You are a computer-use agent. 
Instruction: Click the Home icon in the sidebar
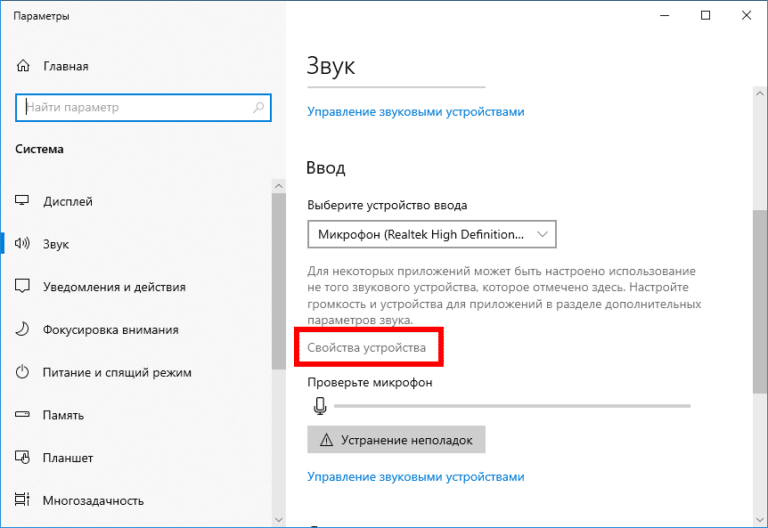tap(23, 66)
